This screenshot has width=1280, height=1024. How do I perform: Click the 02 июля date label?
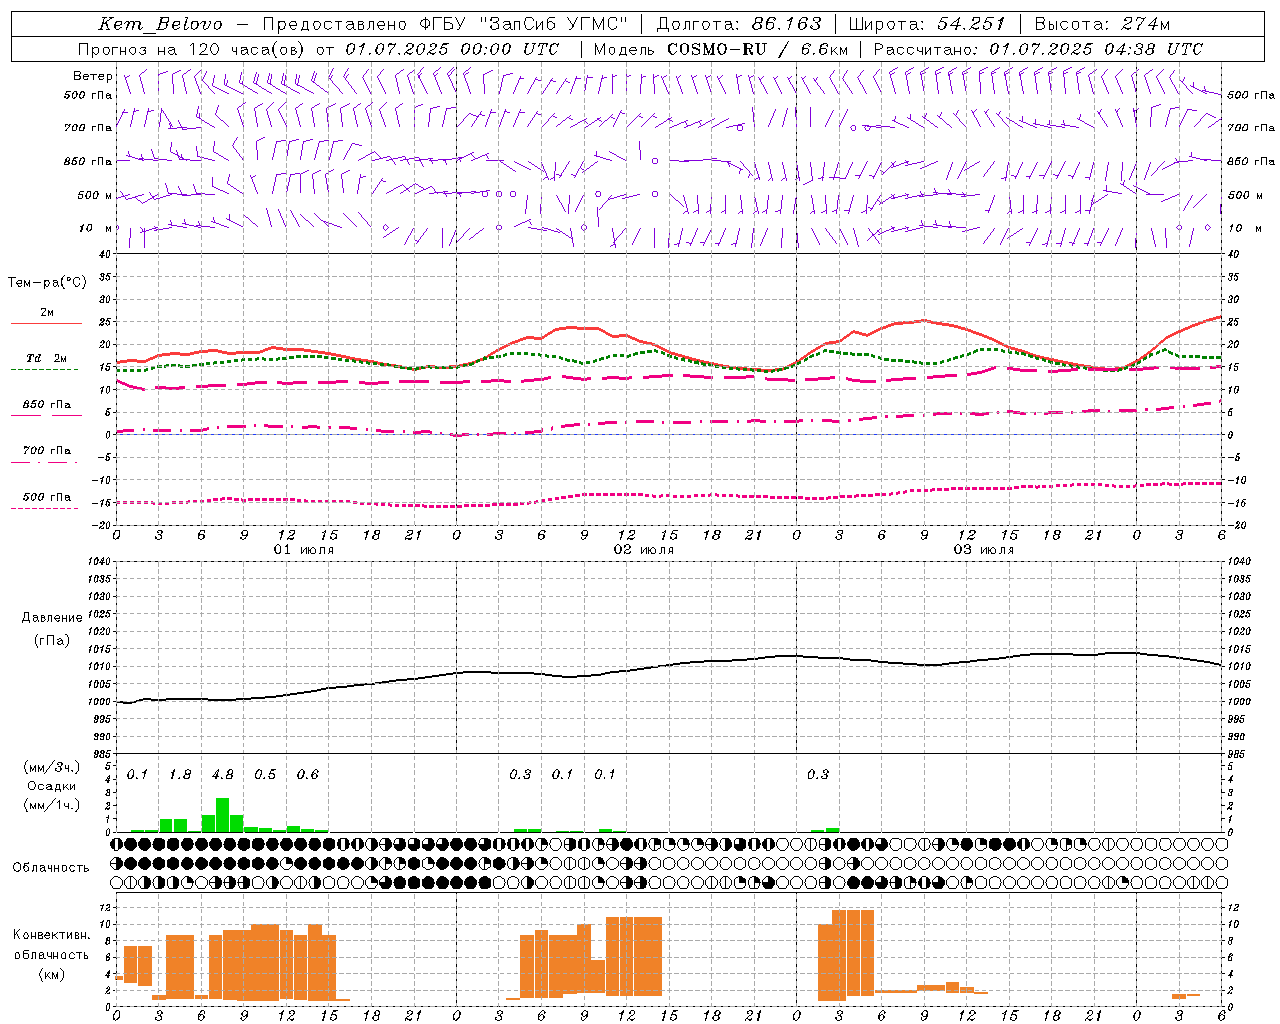point(644,550)
